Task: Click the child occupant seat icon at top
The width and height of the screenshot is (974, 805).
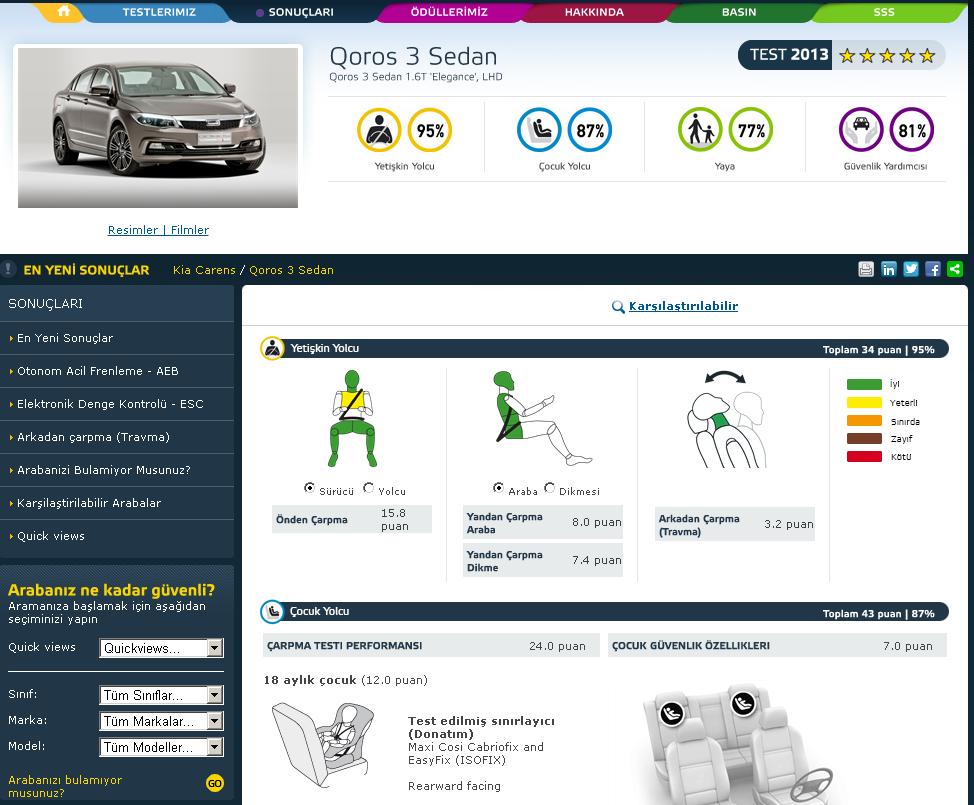Action: pyautogui.click(x=539, y=130)
